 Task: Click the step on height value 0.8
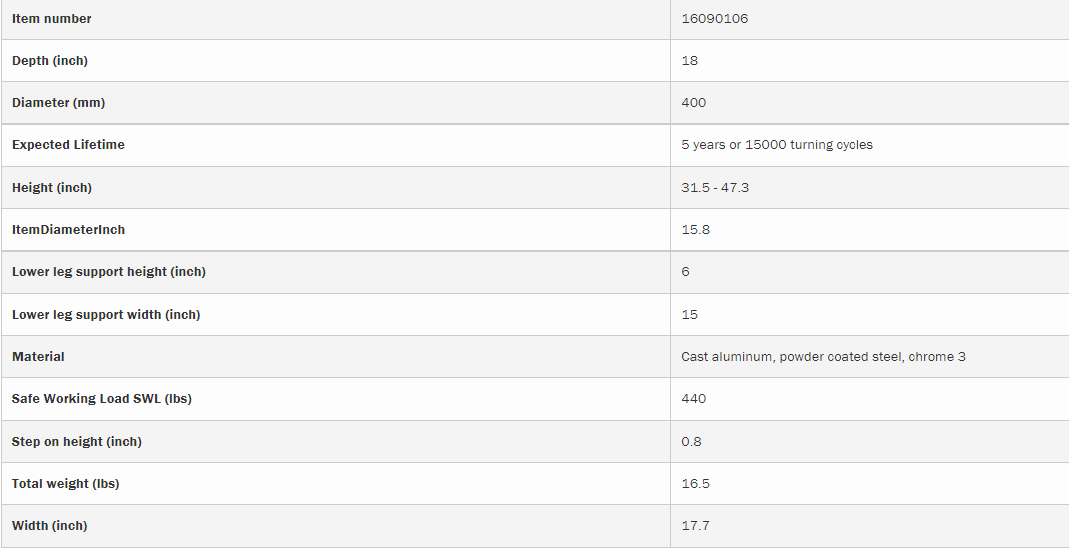point(692,442)
